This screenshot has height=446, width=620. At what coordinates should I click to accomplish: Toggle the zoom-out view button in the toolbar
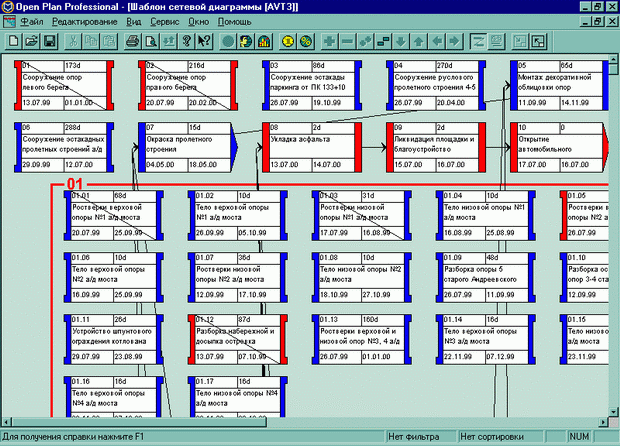click(520, 41)
